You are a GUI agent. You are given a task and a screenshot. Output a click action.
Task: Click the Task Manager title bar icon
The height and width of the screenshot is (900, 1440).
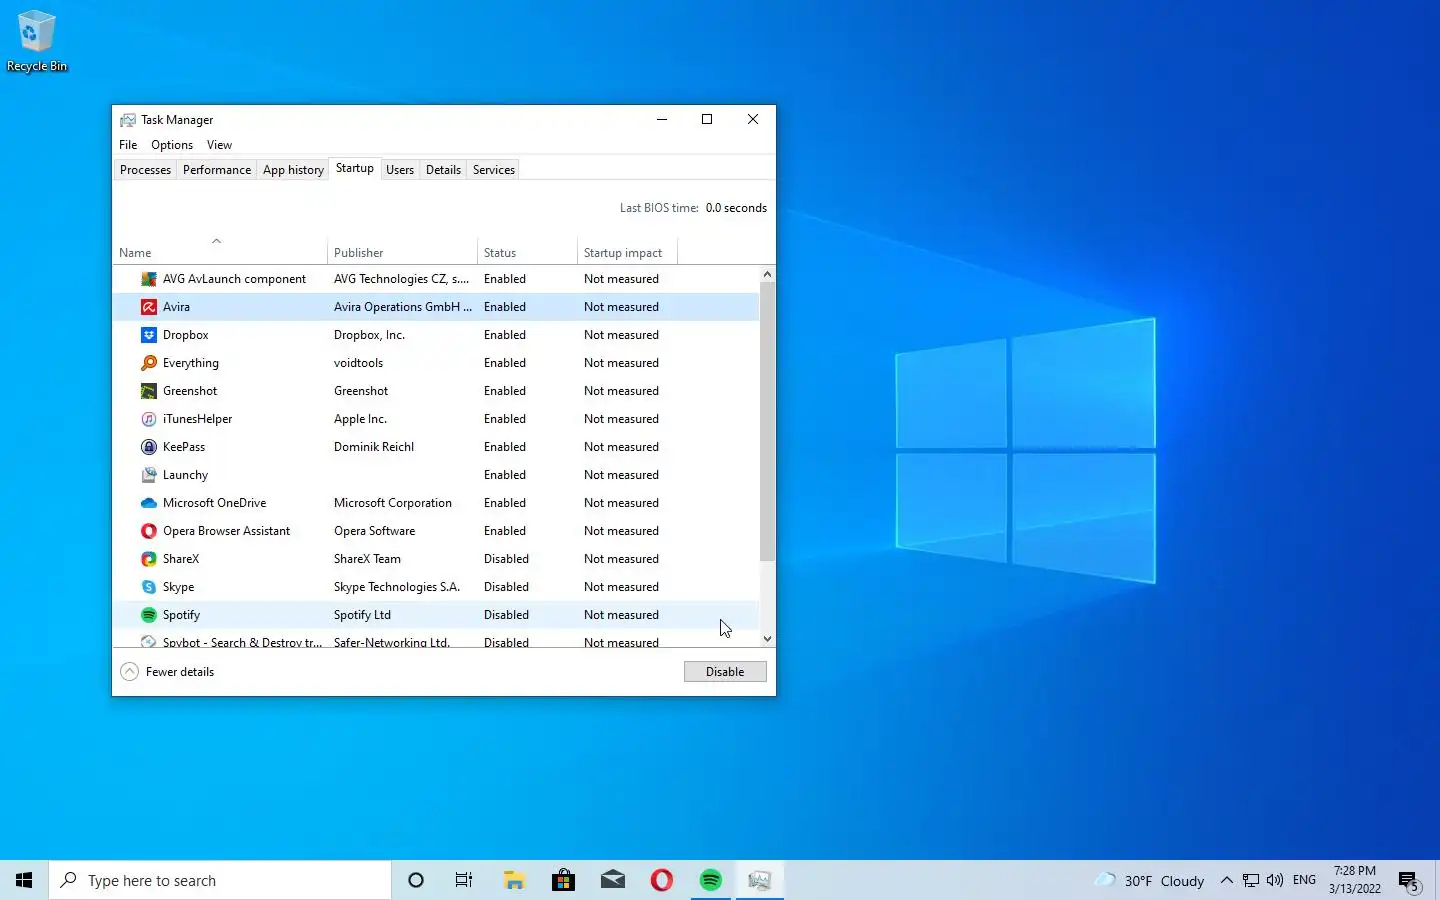128,120
